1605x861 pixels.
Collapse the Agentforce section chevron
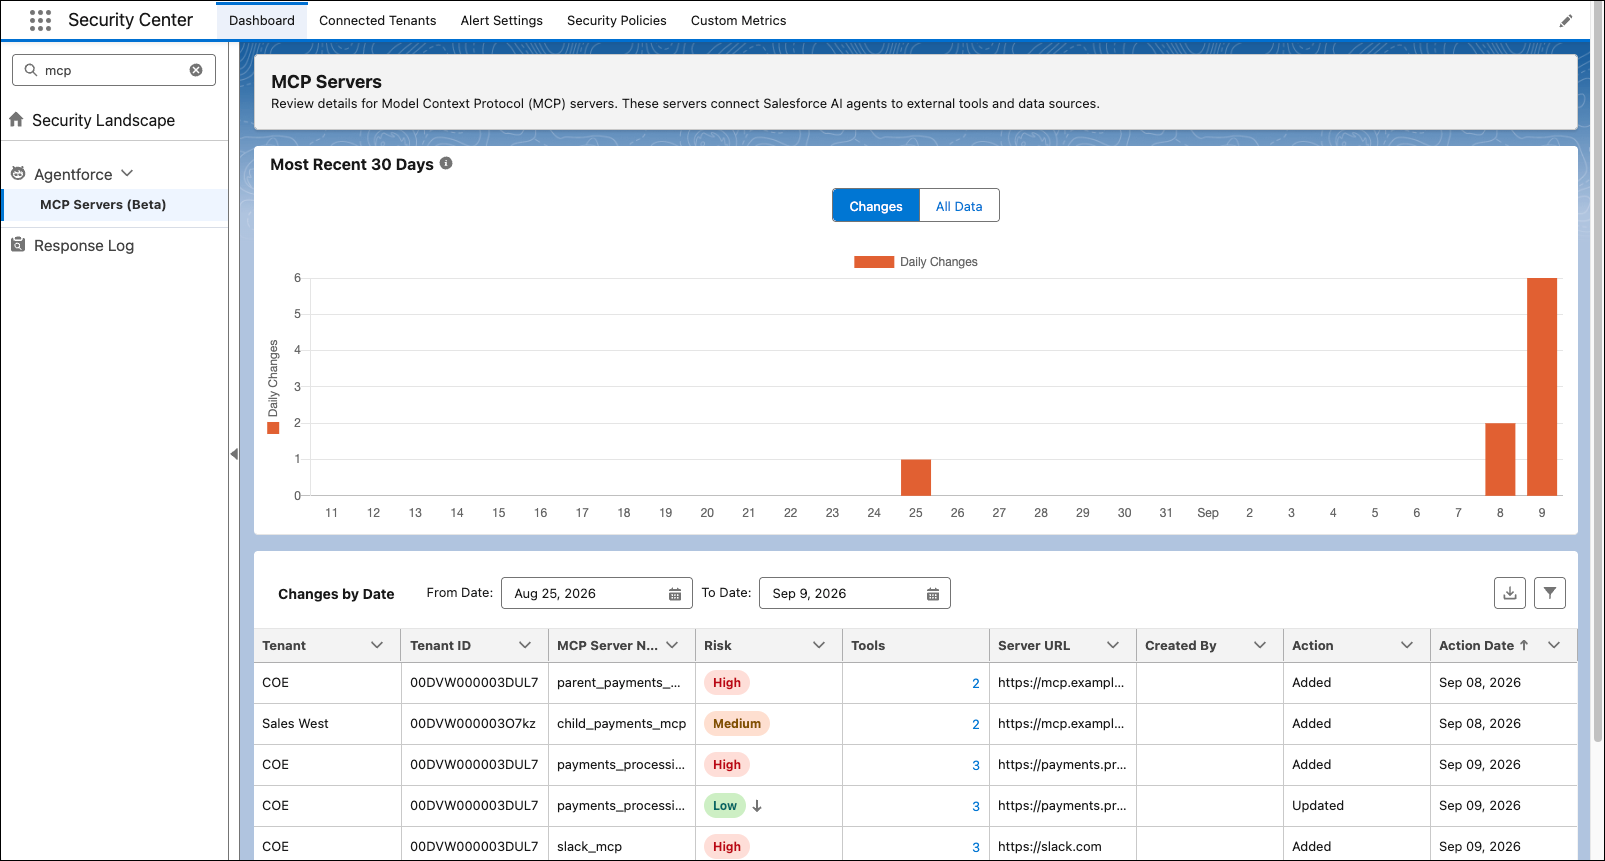point(127,173)
